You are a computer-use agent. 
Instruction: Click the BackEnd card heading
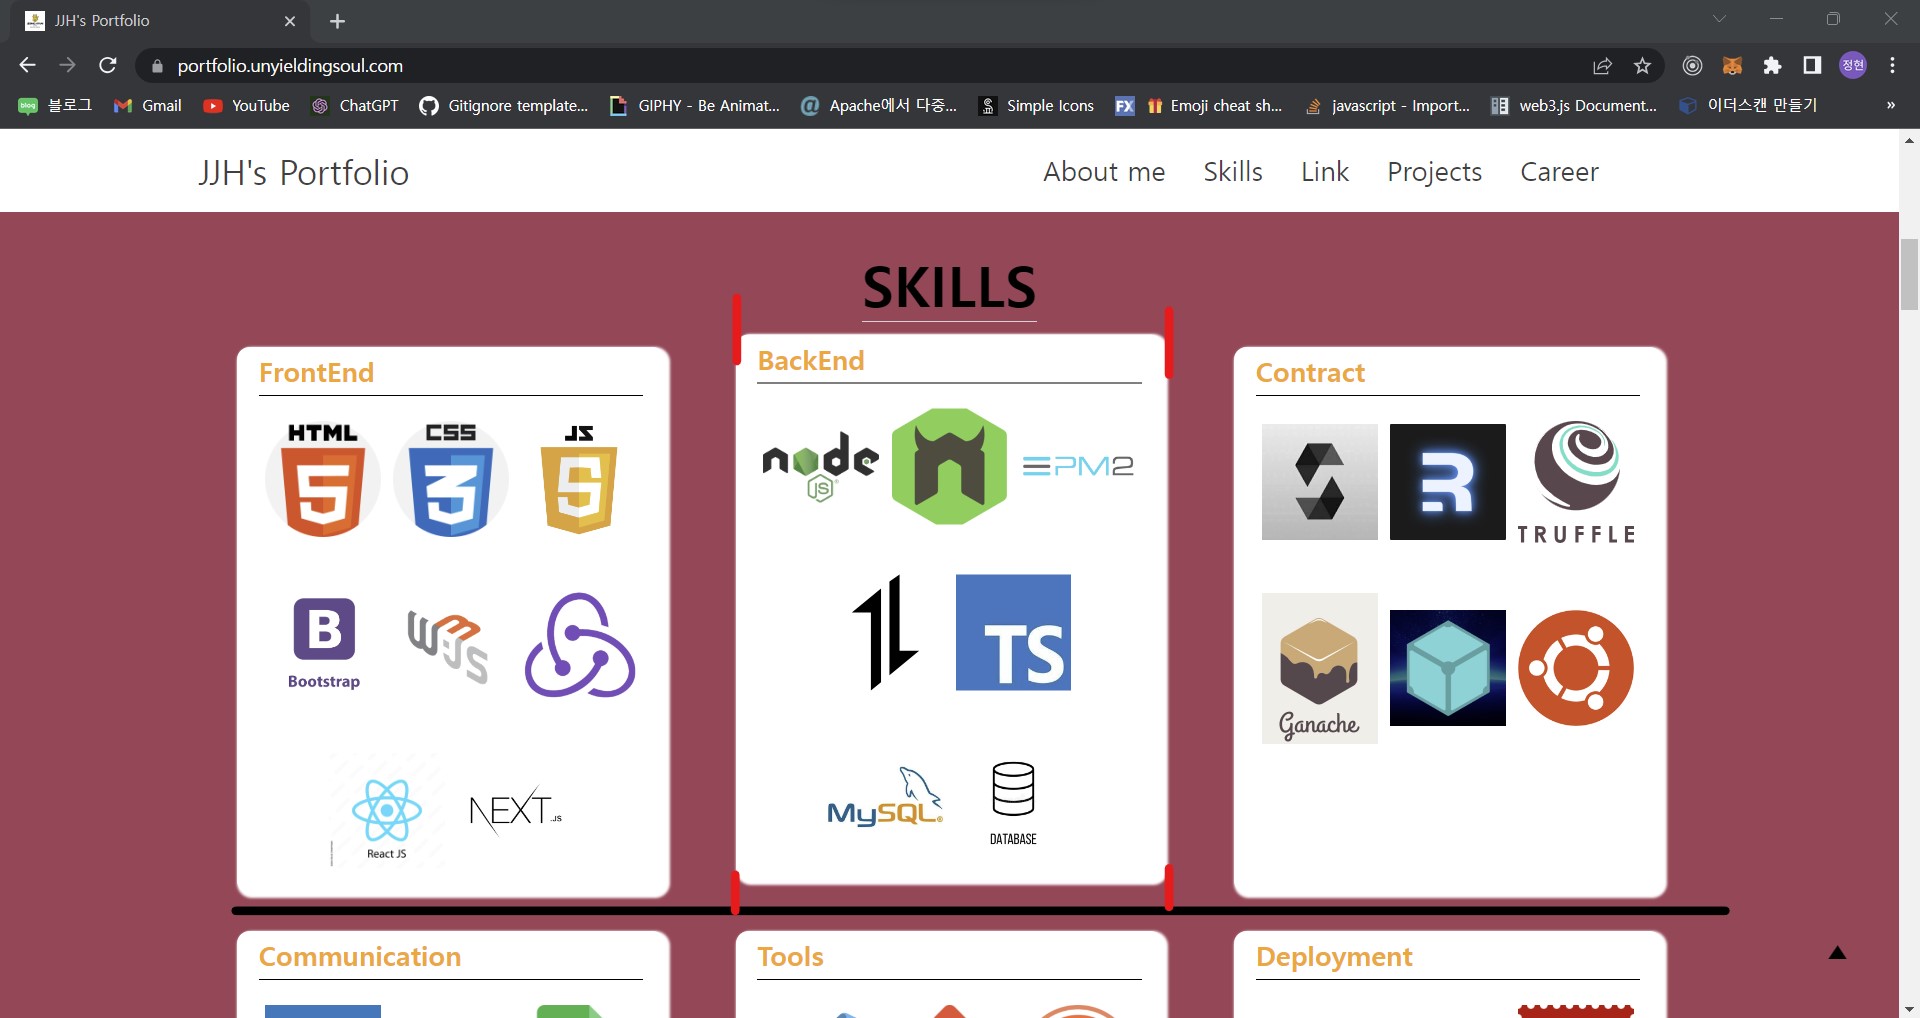pyautogui.click(x=810, y=361)
